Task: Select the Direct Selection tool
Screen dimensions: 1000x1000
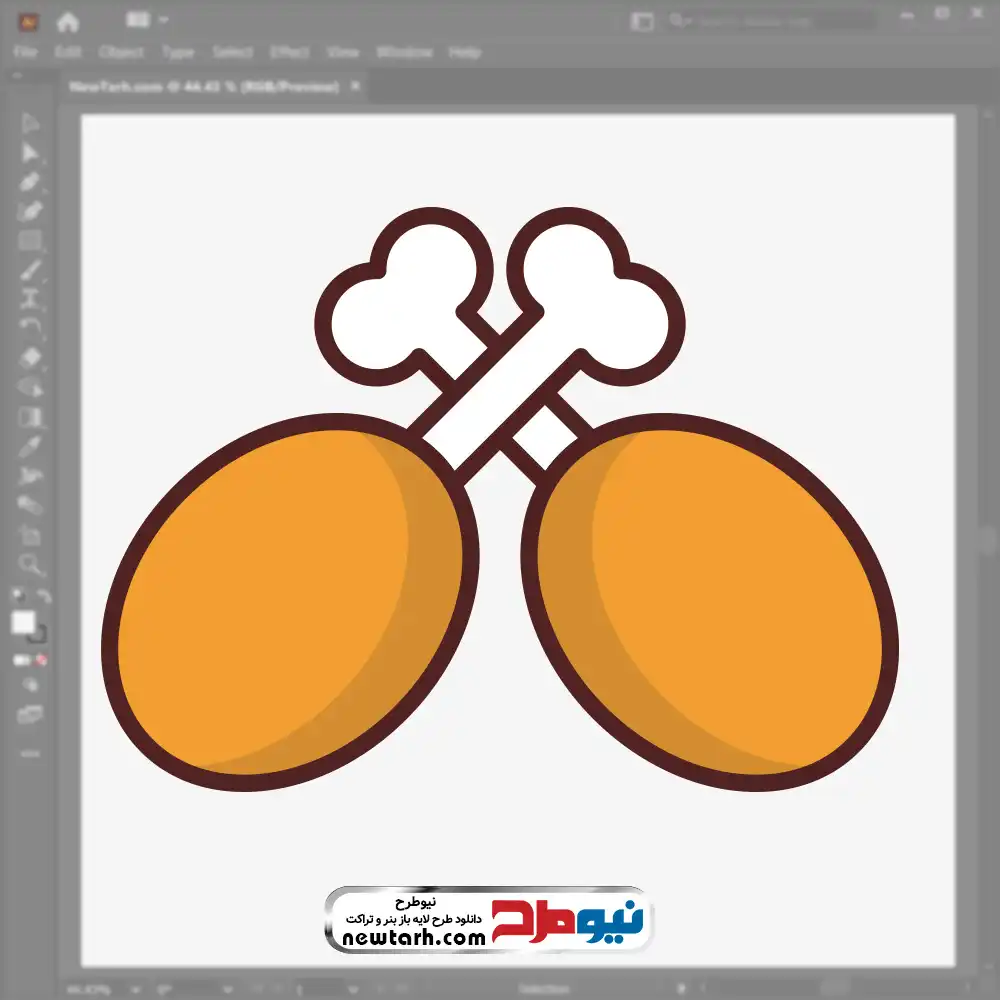Action: tap(31, 153)
